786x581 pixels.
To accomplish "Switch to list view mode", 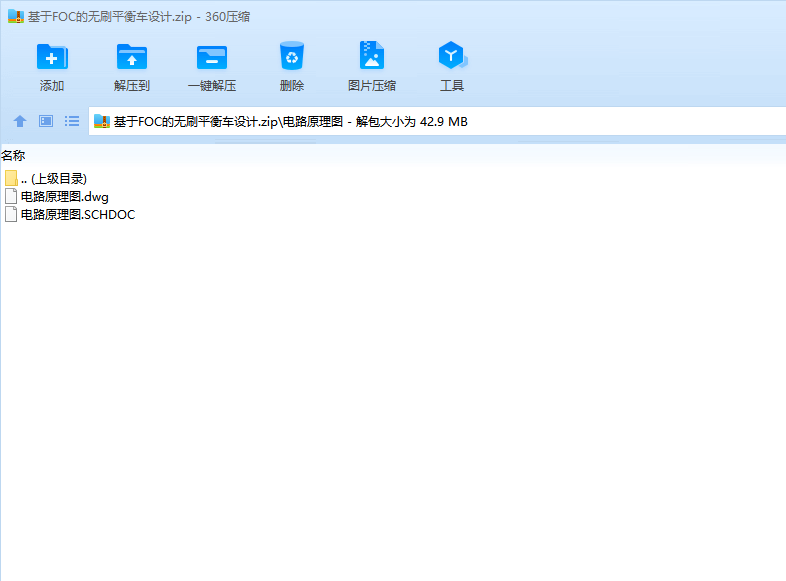I will click(x=72, y=121).
